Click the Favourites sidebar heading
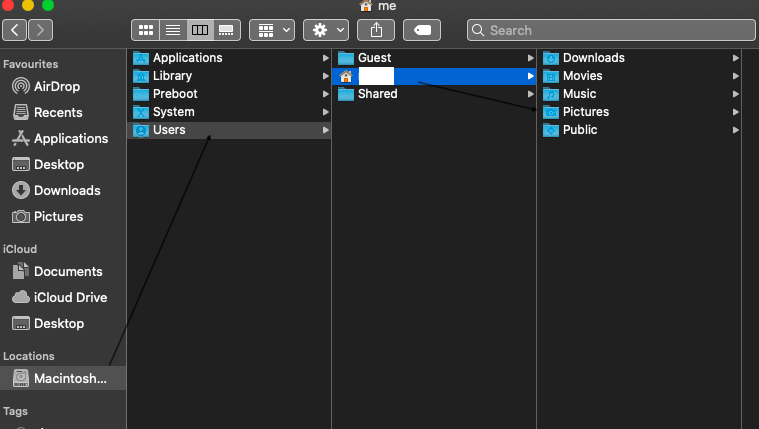 click(x=30, y=64)
